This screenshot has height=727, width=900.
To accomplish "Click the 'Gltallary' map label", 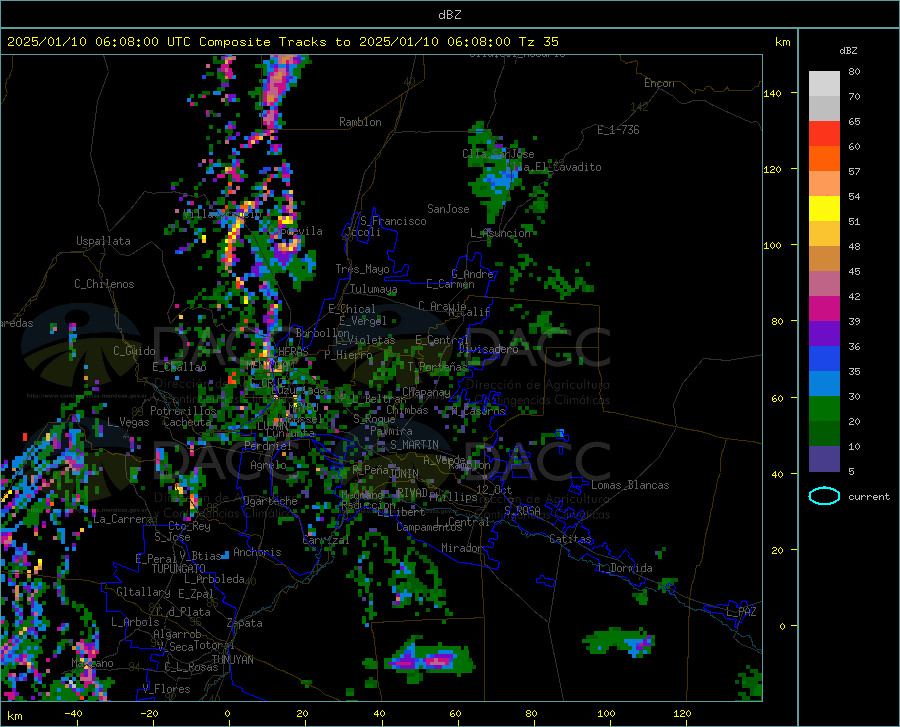I will click(143, 592).
